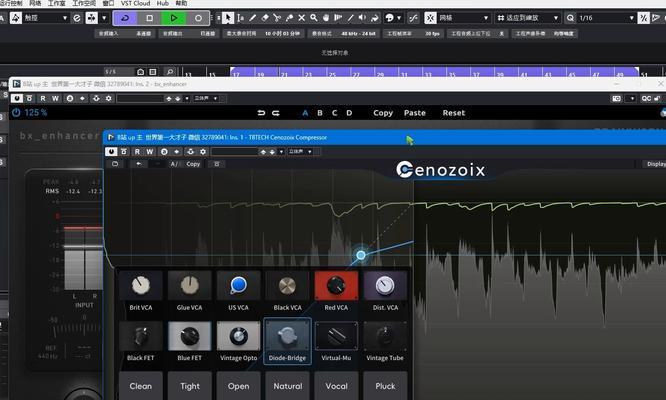Viewport: 666px width, 400px height.
Task: Open Cenozoix plugin settings gear
Action: point(203,152)
